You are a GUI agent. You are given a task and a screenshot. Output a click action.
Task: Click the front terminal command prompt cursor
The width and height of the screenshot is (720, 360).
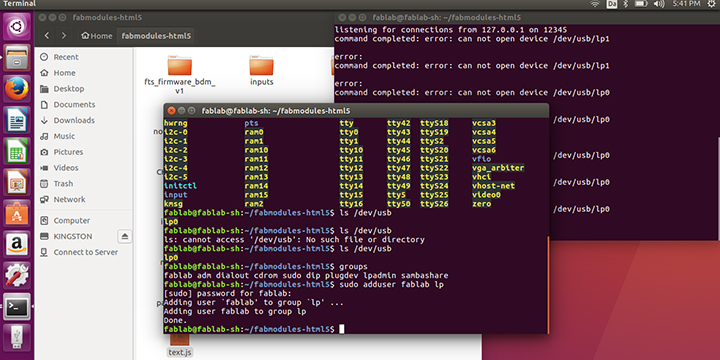(341, 329)
